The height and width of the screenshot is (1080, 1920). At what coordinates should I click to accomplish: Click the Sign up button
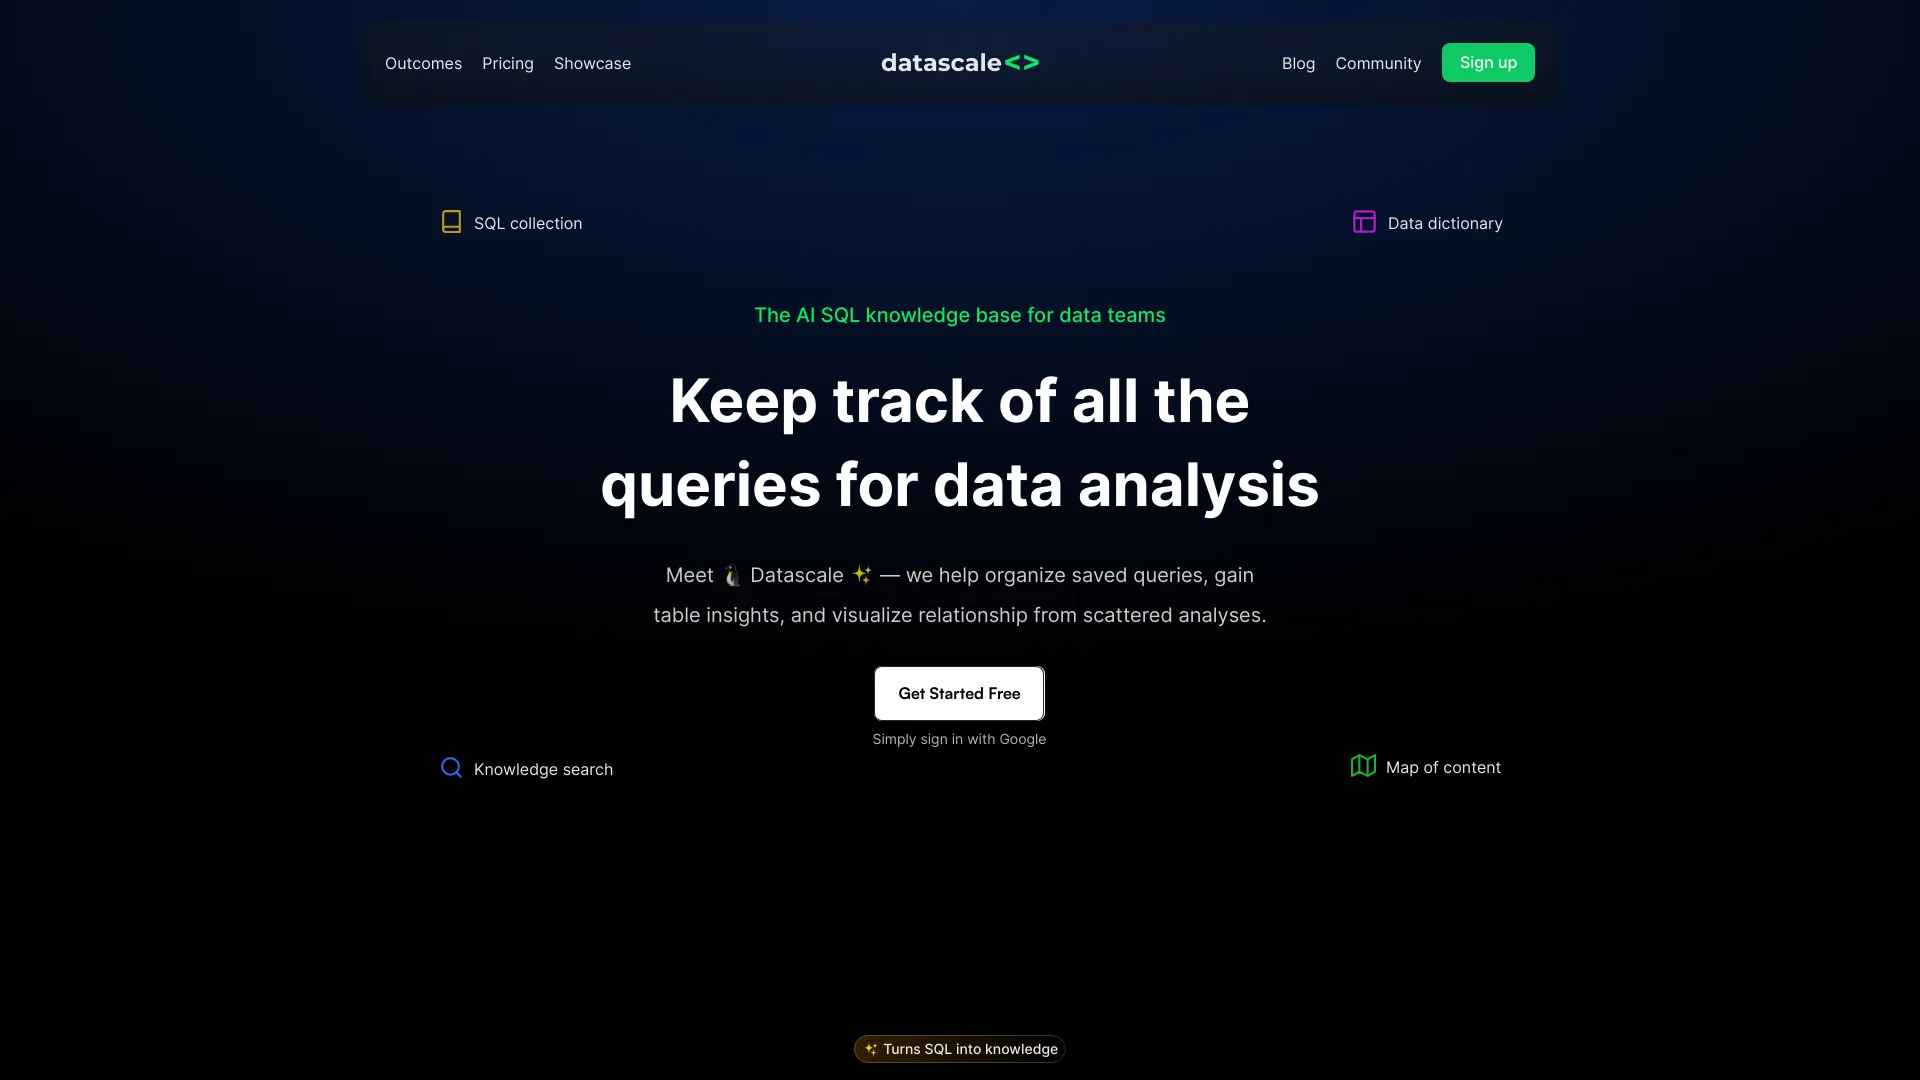point(1487,62)
